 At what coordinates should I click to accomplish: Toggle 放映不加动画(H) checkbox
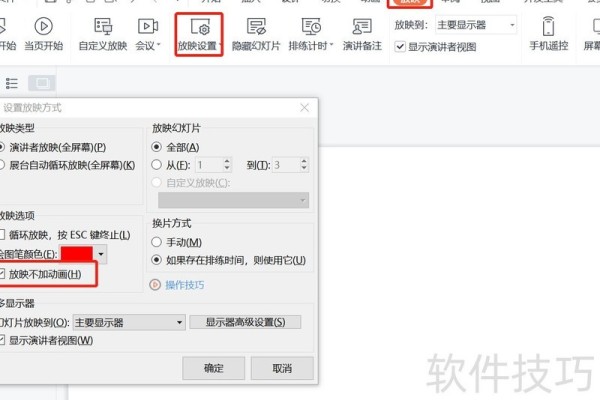point(2,274)
